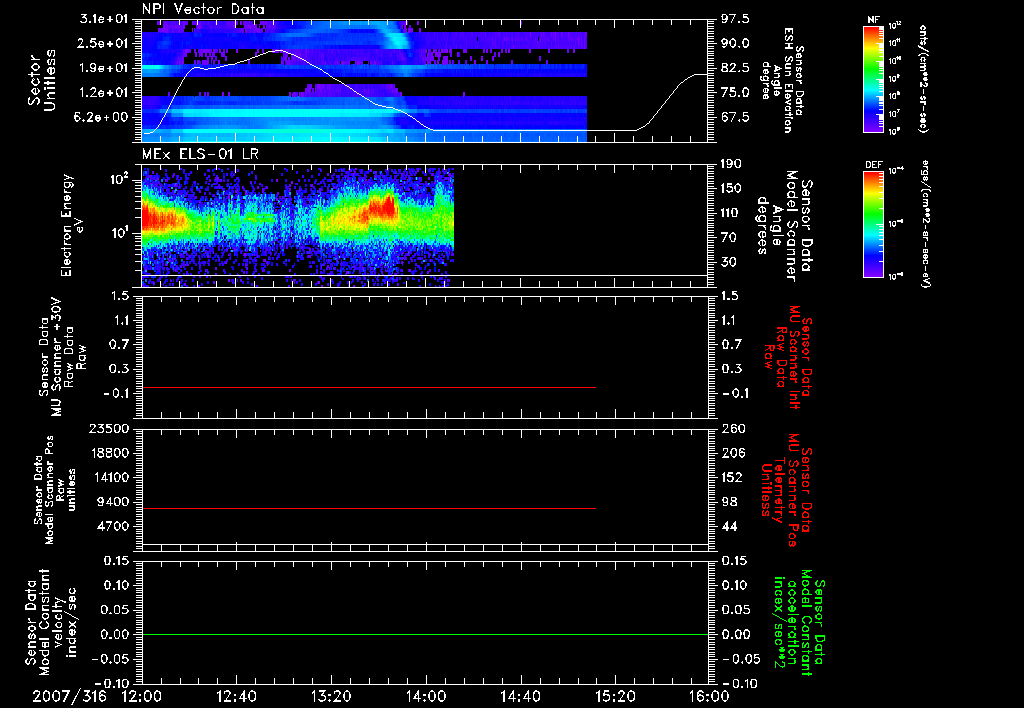Click the '206' telemetry axis tick

pos(732,453)
